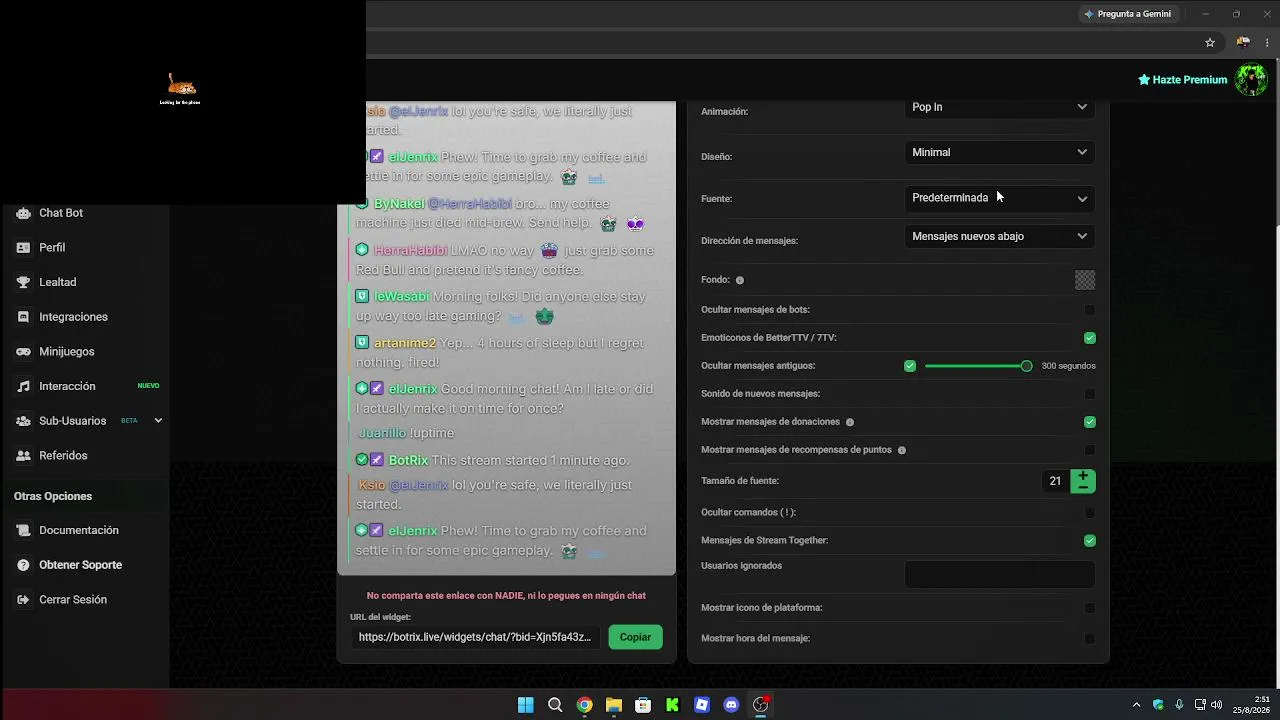
Task: Click the URL del widget text field
Action: point(475,637)
